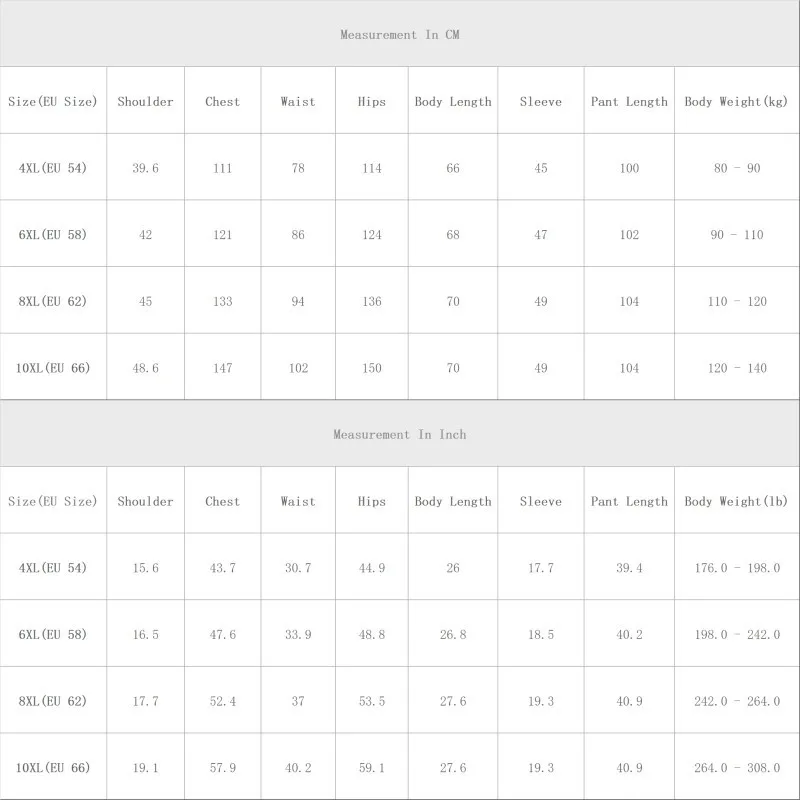Click weight range 90 - 110

click(737, 235)
